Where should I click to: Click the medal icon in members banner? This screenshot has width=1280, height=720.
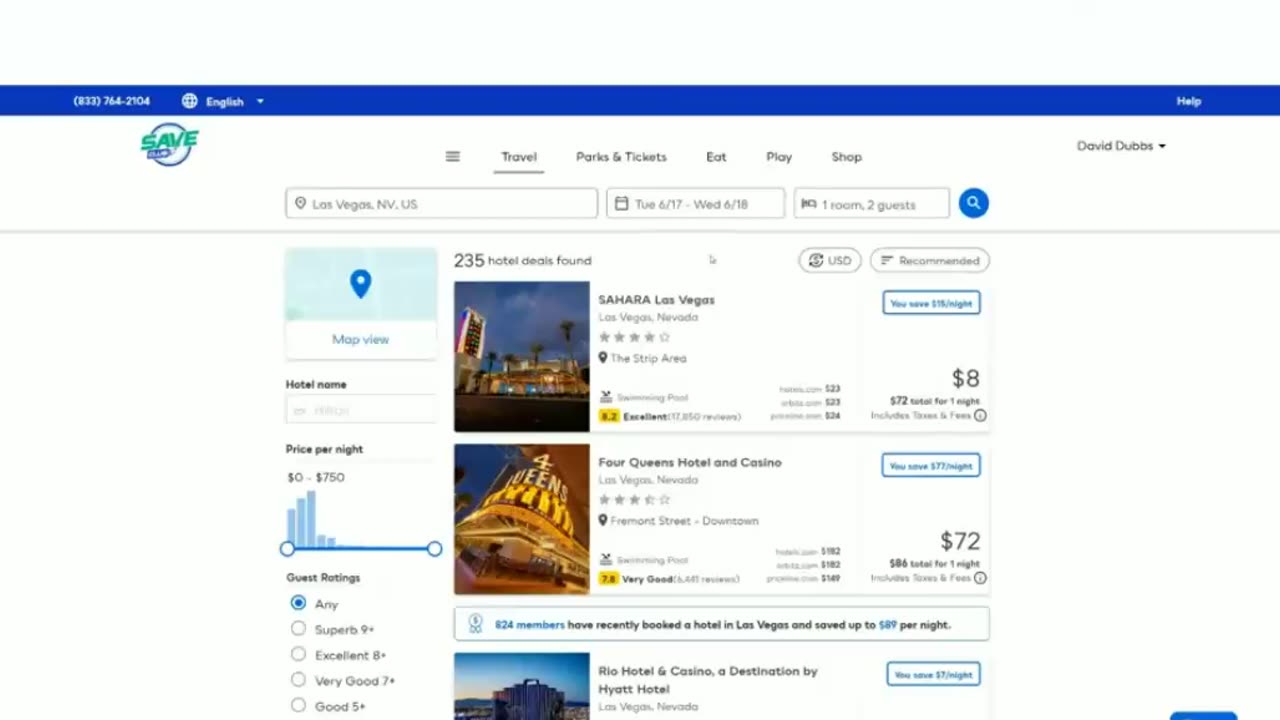tap(475, 623)
